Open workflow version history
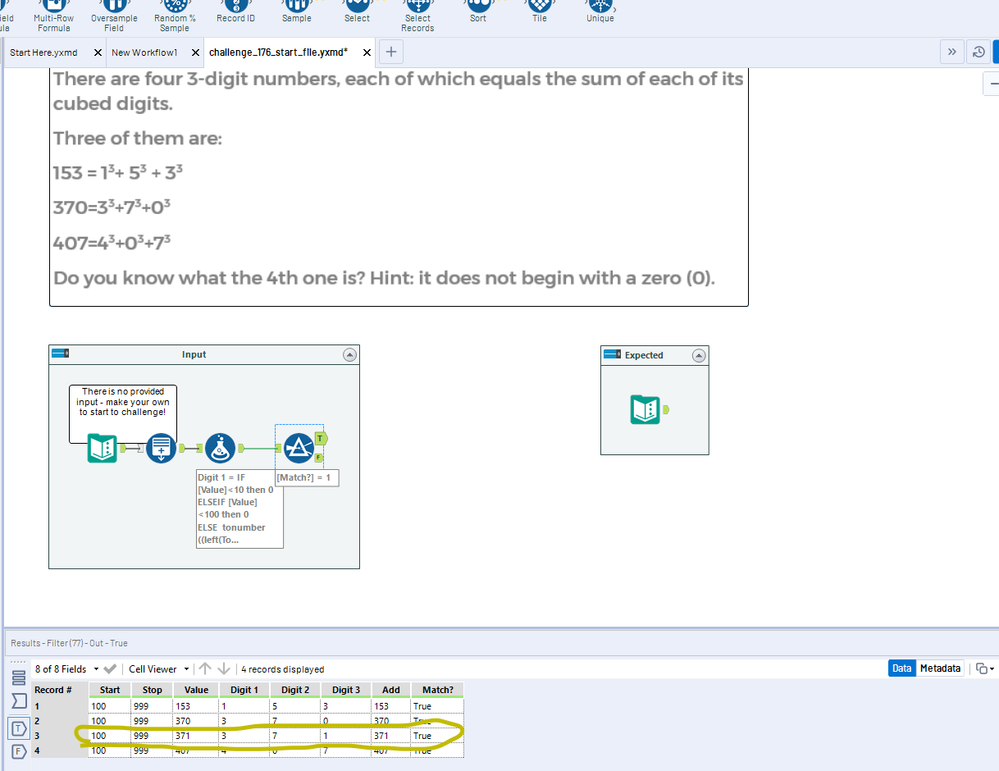 point(979,52)
